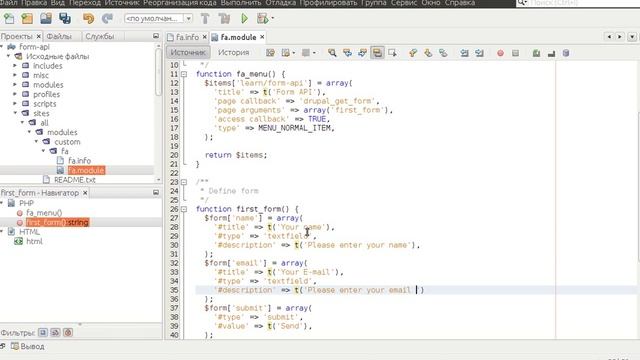Switch to the История history view
Image resolution: width=640 pixels, height=360 pixels.
tap(233, 53)
